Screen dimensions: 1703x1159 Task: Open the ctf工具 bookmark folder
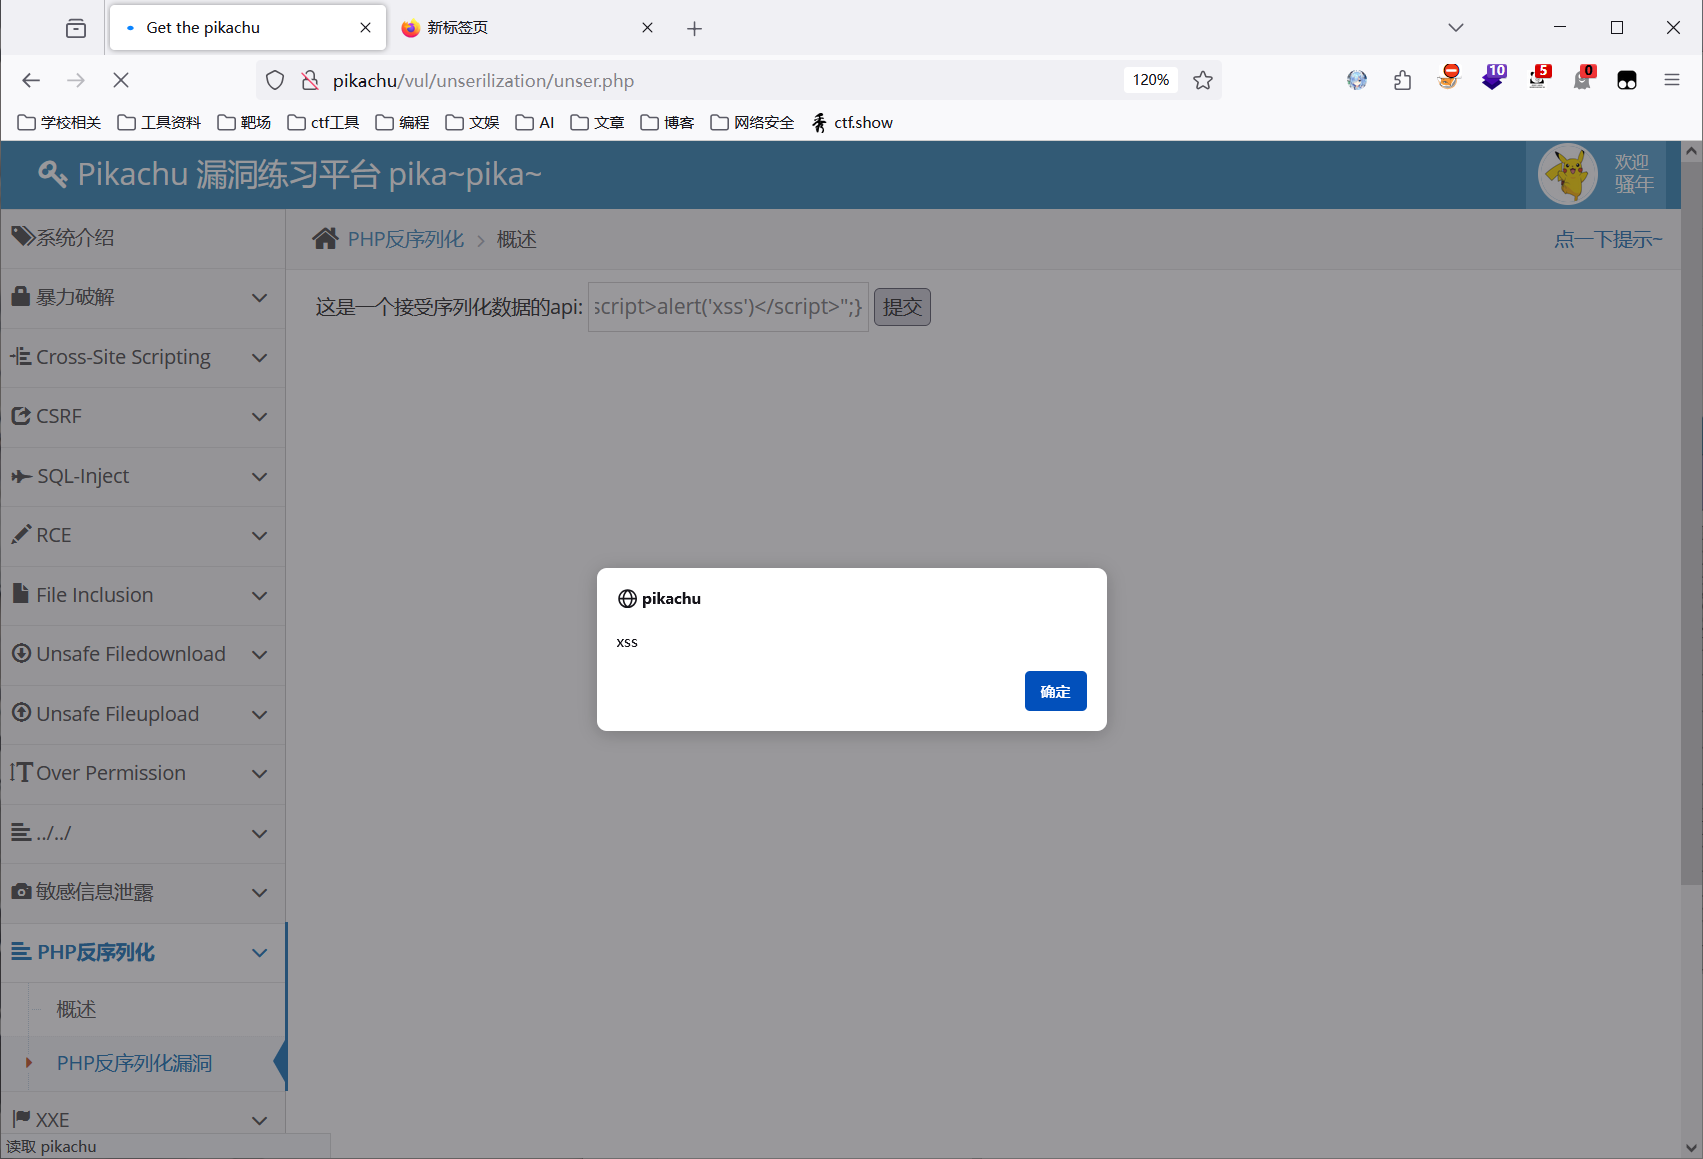pyautogui.click(x=324, y=122)
